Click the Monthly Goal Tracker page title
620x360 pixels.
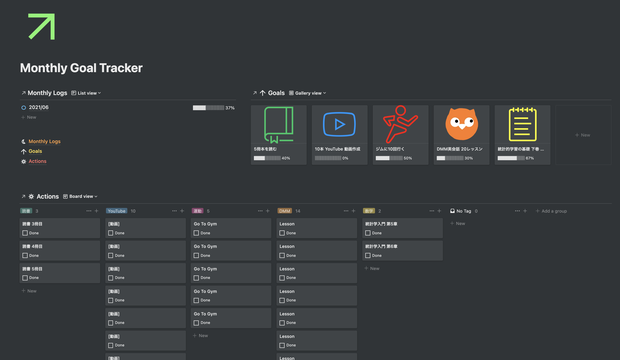click(x=81, y=68)
